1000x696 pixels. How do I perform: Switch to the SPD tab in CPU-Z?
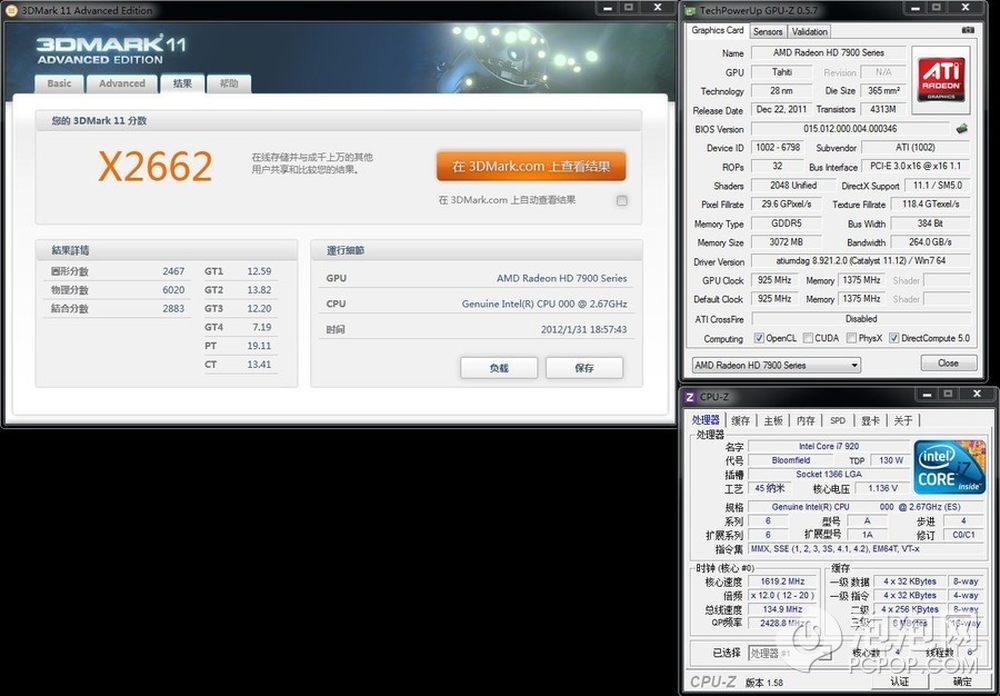(837, 421)
